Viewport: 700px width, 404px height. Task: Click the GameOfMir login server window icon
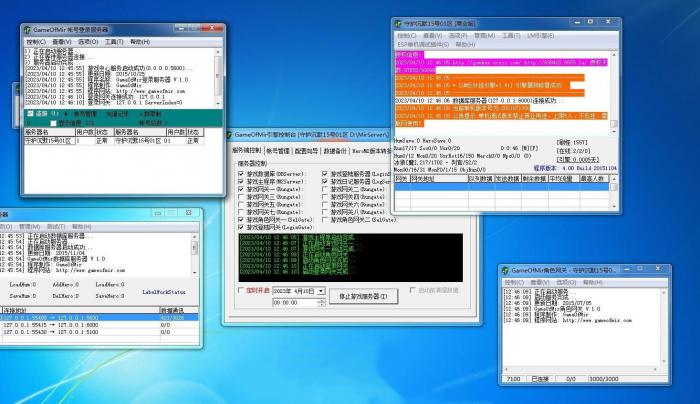pos(27,30)
